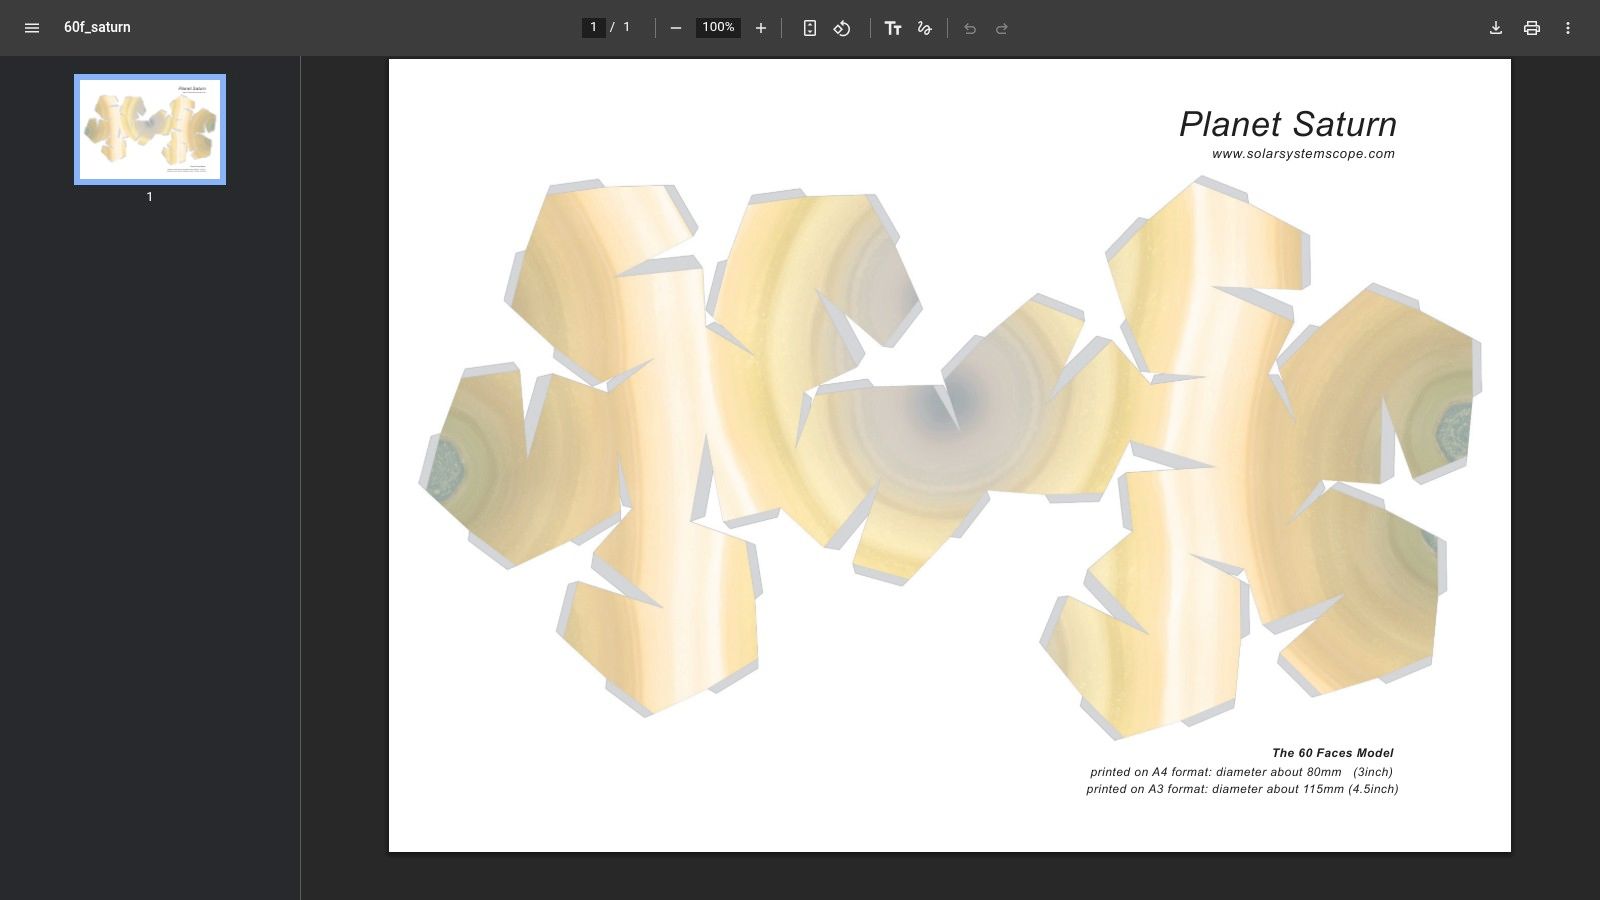1600x900 pixels.
Task: Zoom in with the plus icon
Action: point(761,28)
